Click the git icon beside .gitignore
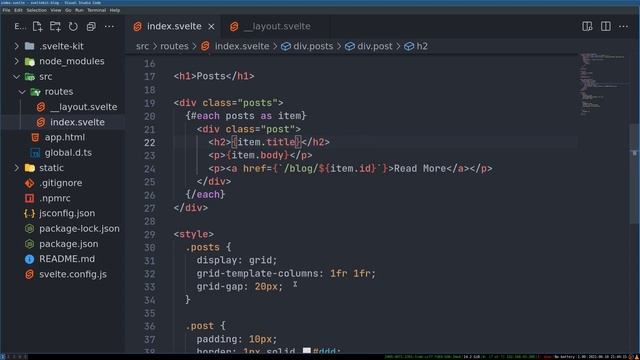Image resolution: width=640 pixels, height=360 pixels. point(29,183)
